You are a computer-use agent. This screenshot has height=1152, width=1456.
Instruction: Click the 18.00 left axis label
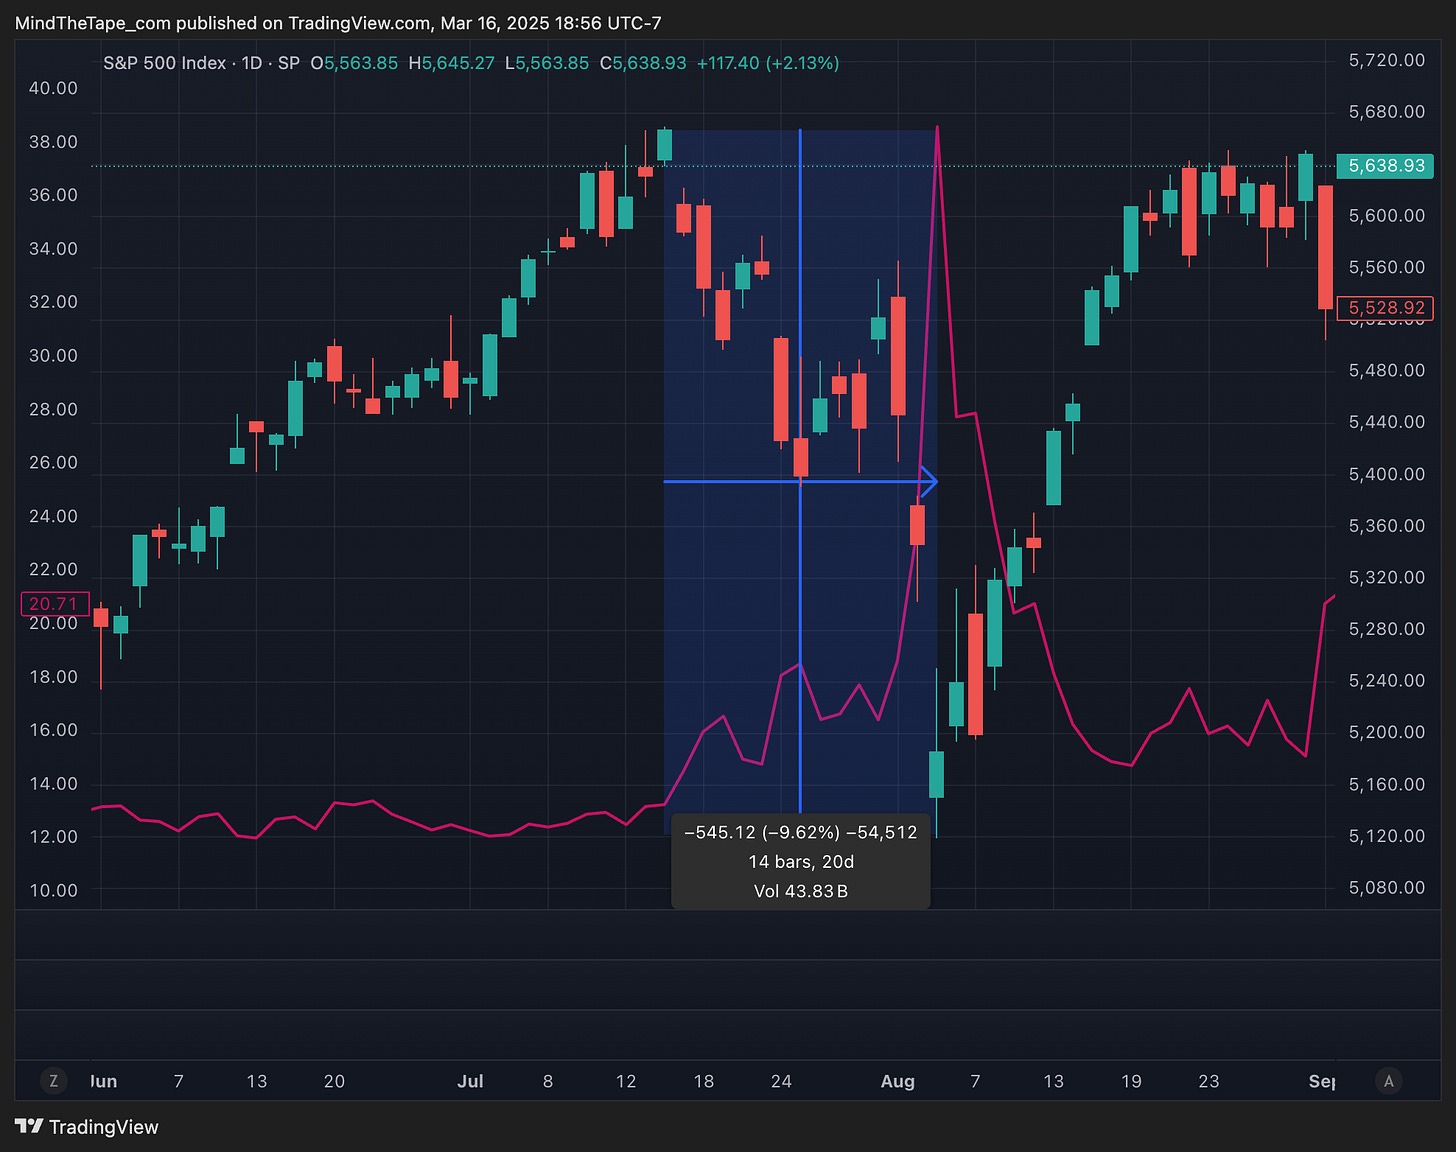53,677
